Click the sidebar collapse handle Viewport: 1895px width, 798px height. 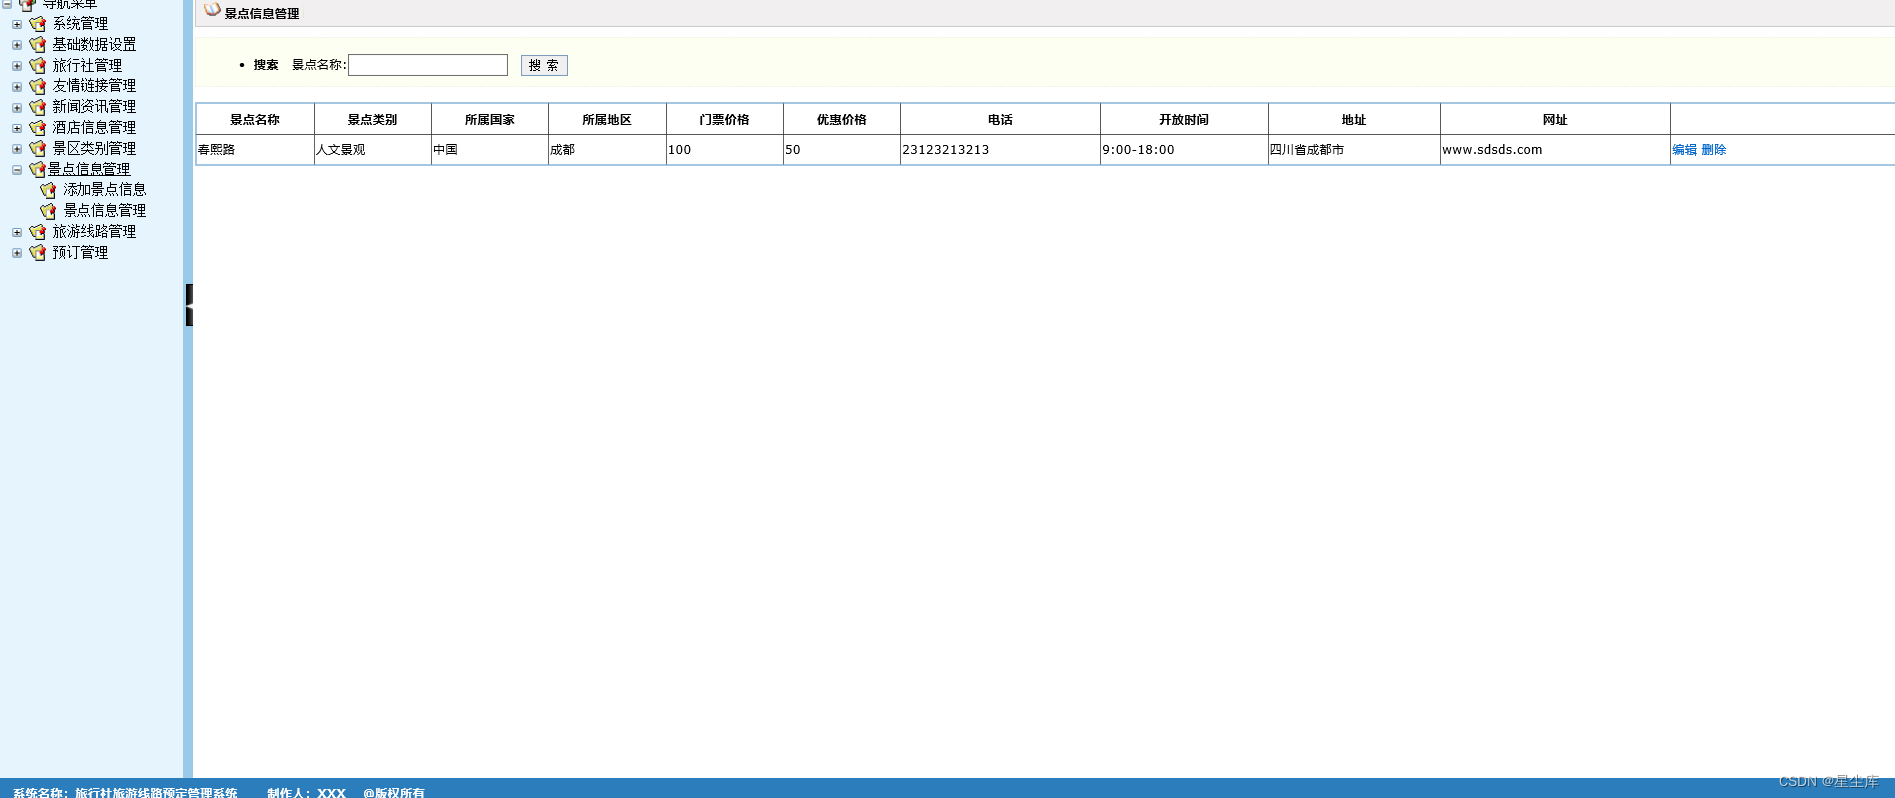(x=189, y=305)
